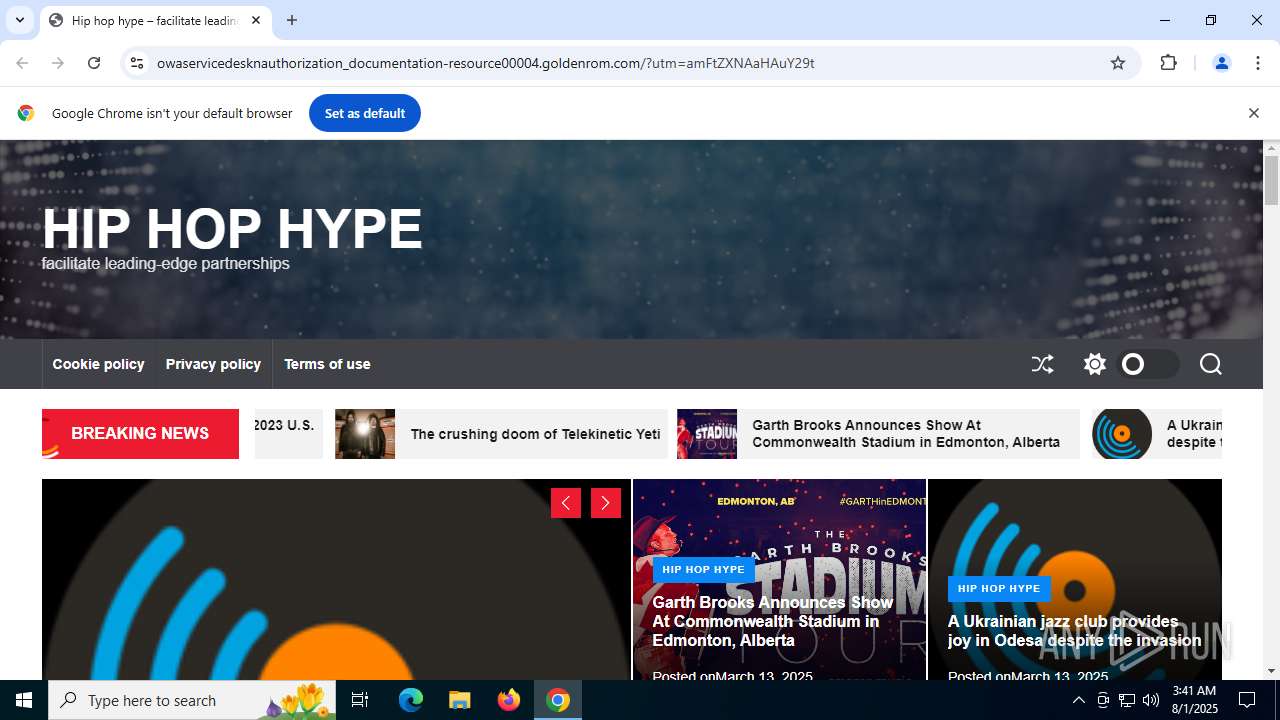
Task: Click the browser forward arrow
Action: tap(58, 63)
